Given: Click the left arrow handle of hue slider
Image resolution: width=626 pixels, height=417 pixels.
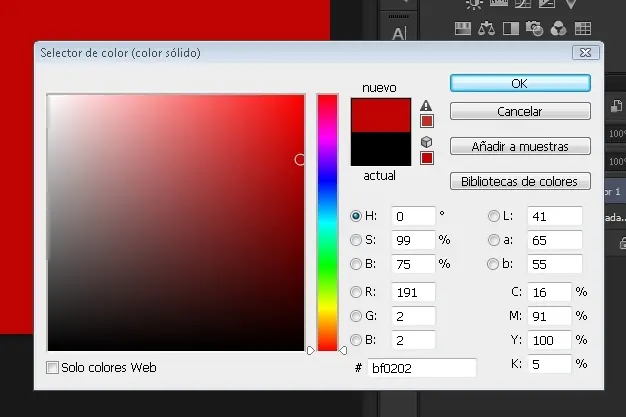Looking at the screenshot, I should coord(311,350).
